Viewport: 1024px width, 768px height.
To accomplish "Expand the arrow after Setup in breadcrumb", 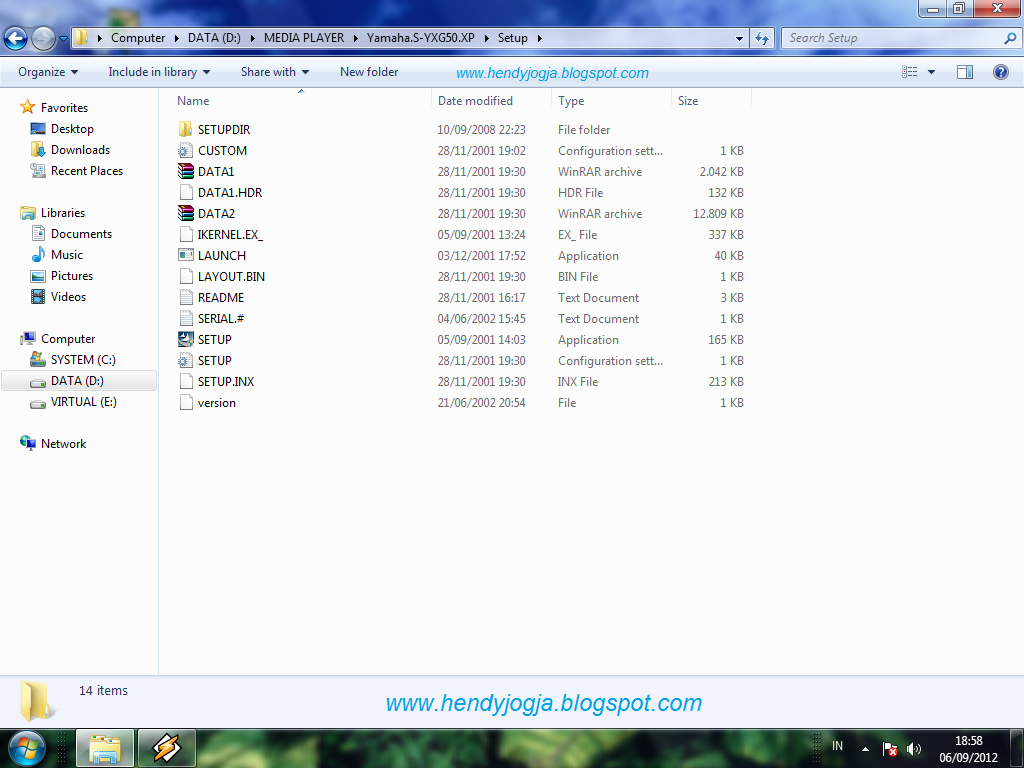I will (539, 39).
